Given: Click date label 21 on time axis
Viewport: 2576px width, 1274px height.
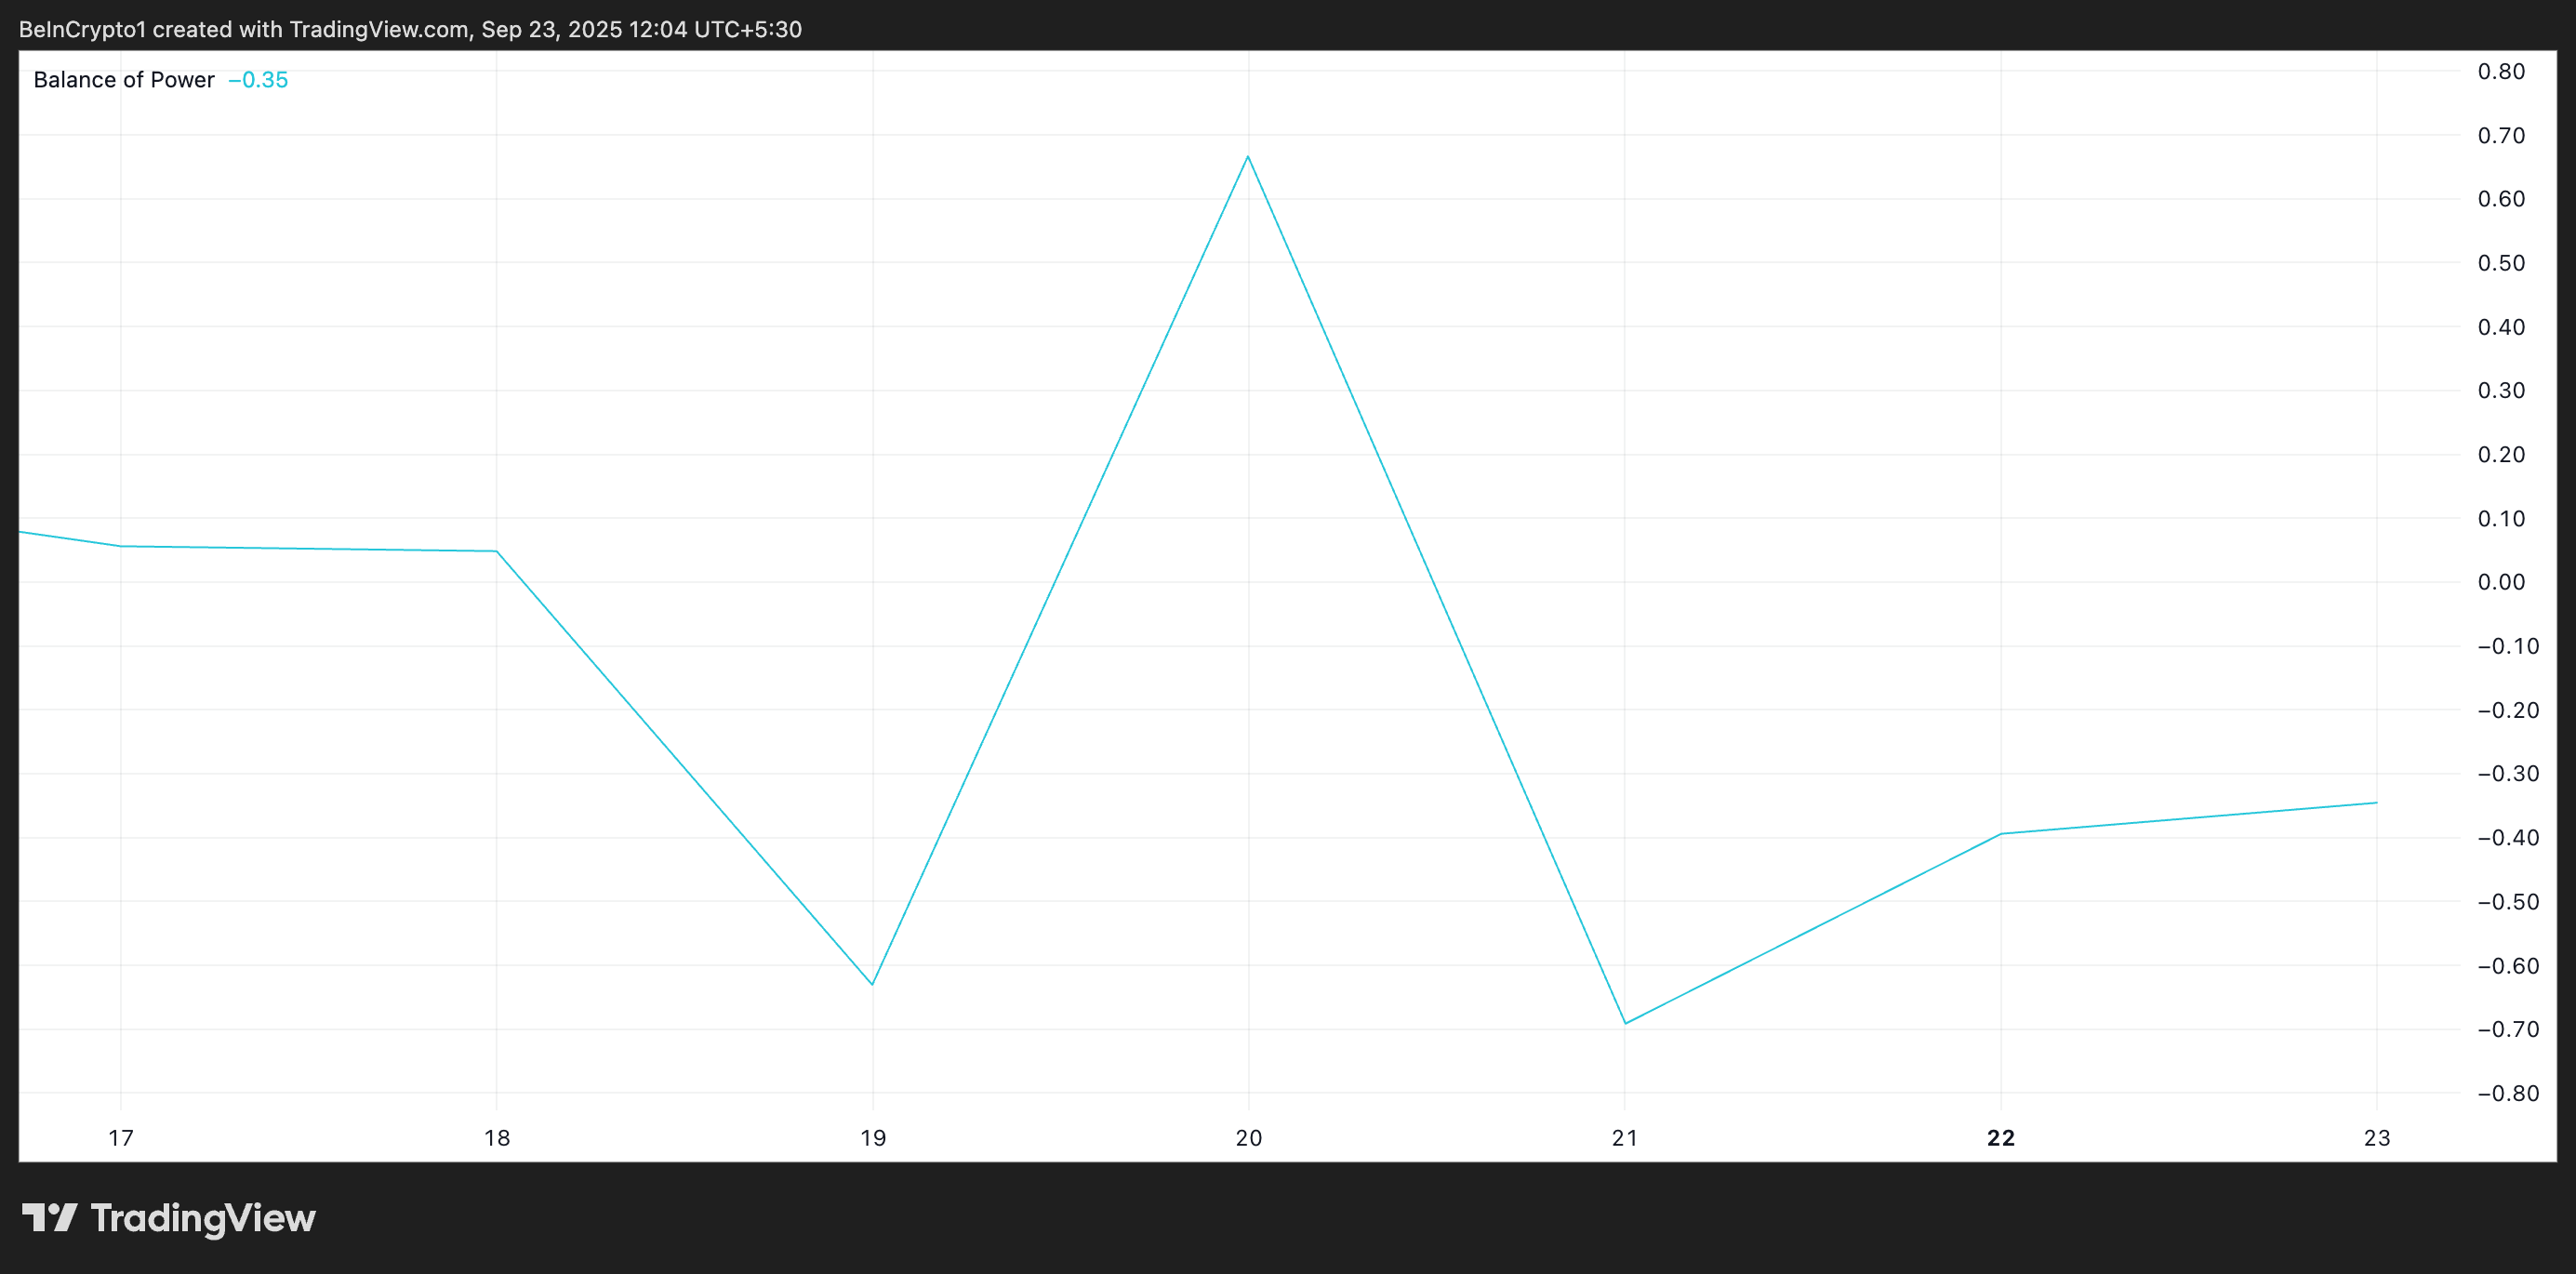Looking at the screenshot, I should [x=1625, y=1138].
